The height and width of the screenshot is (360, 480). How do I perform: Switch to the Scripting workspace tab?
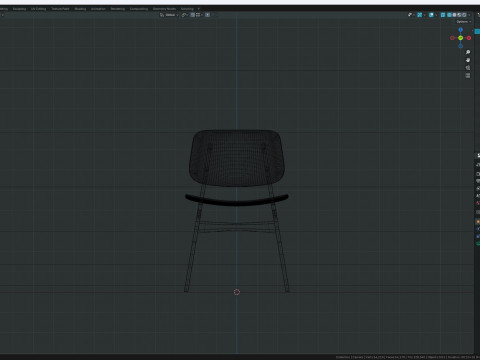tap(187, 9)
